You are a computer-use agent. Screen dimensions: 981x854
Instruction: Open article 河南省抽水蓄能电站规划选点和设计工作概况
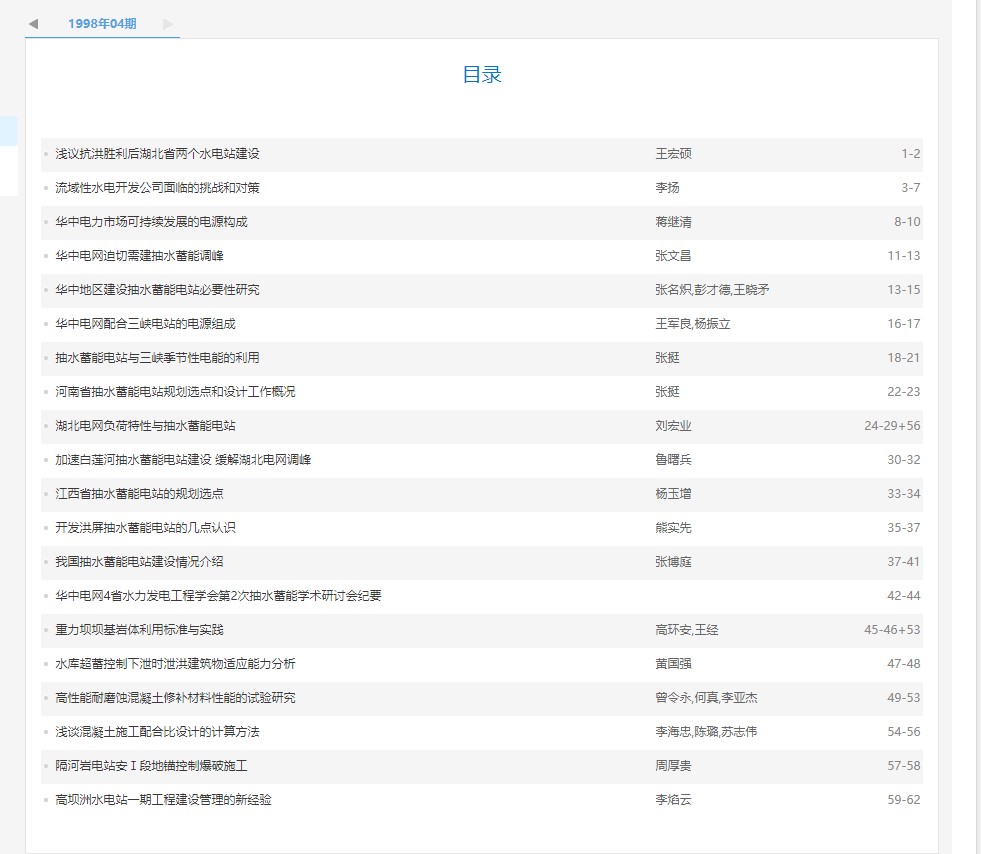[175, 392]
